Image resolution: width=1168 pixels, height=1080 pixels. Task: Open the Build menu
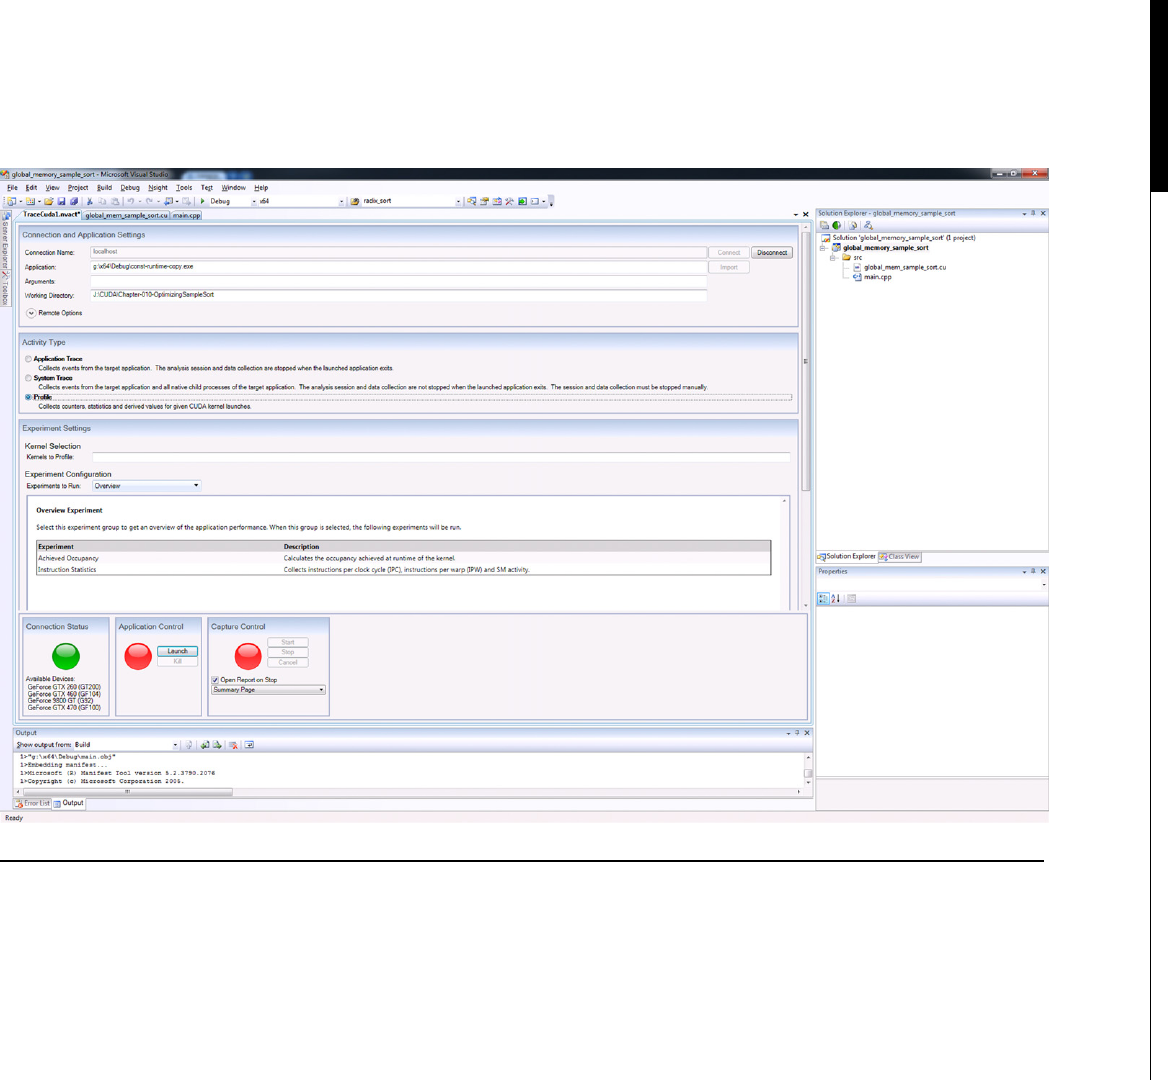coord(104,188)
